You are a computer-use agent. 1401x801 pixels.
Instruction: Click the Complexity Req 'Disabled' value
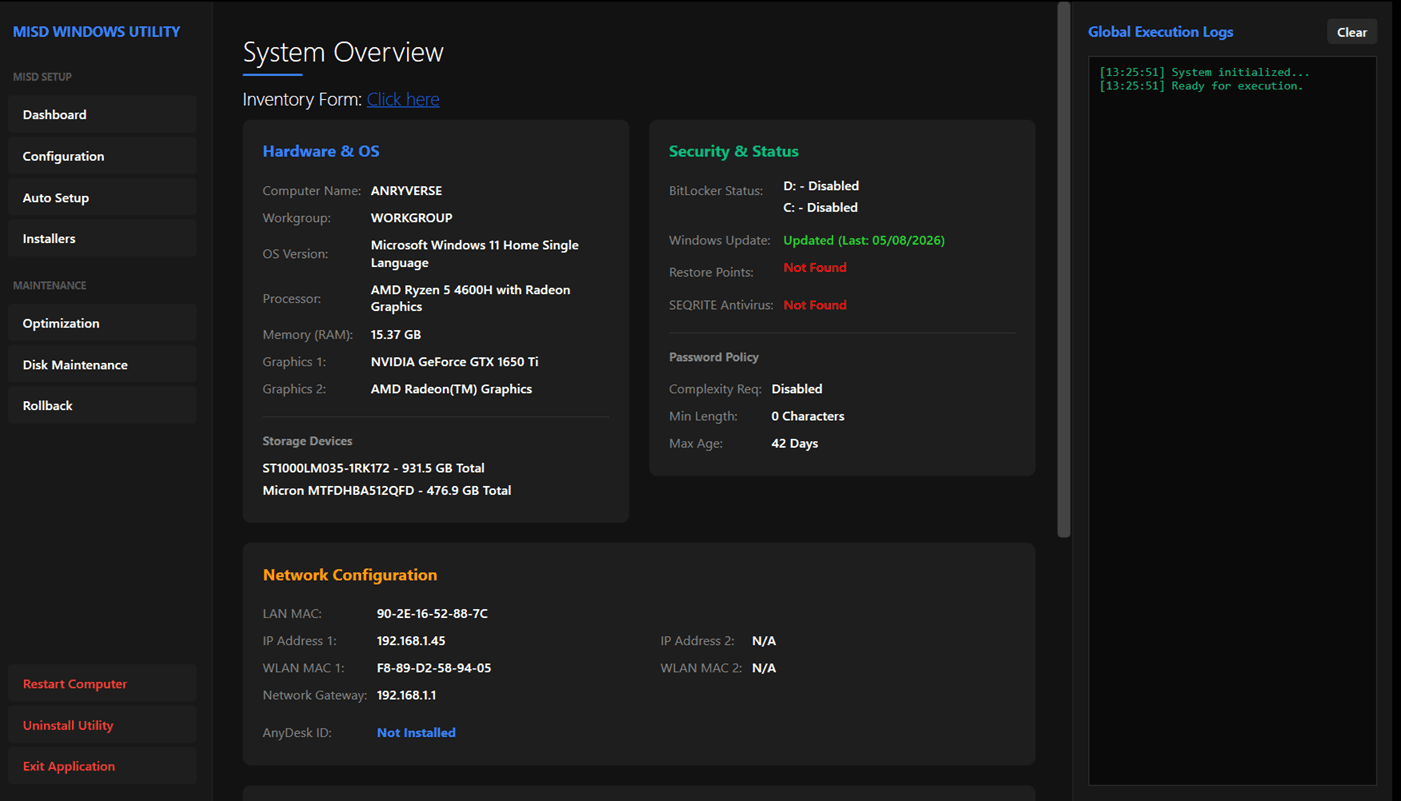point(797,389)
